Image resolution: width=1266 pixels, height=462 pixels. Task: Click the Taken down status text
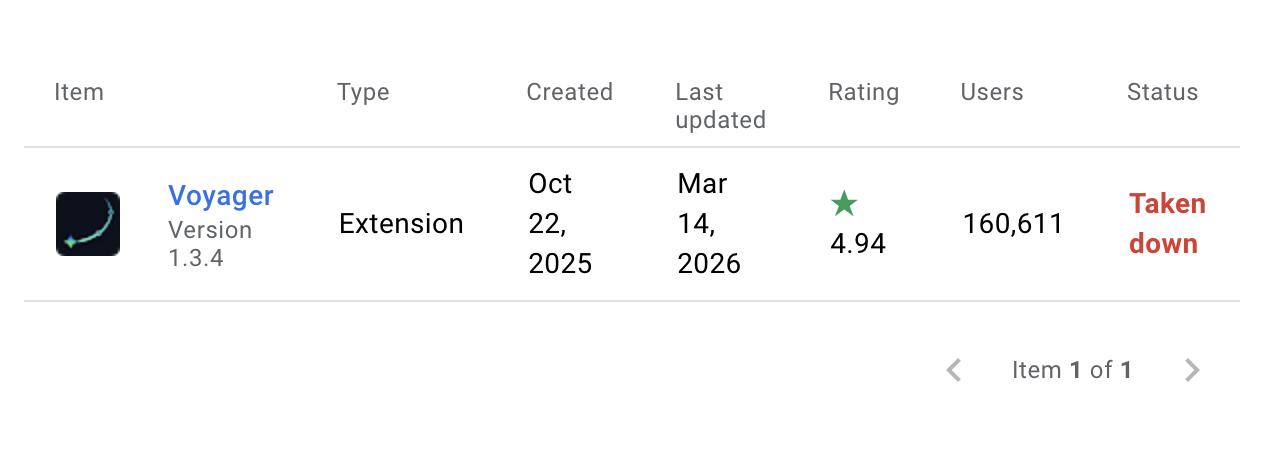click(1167, 224)
